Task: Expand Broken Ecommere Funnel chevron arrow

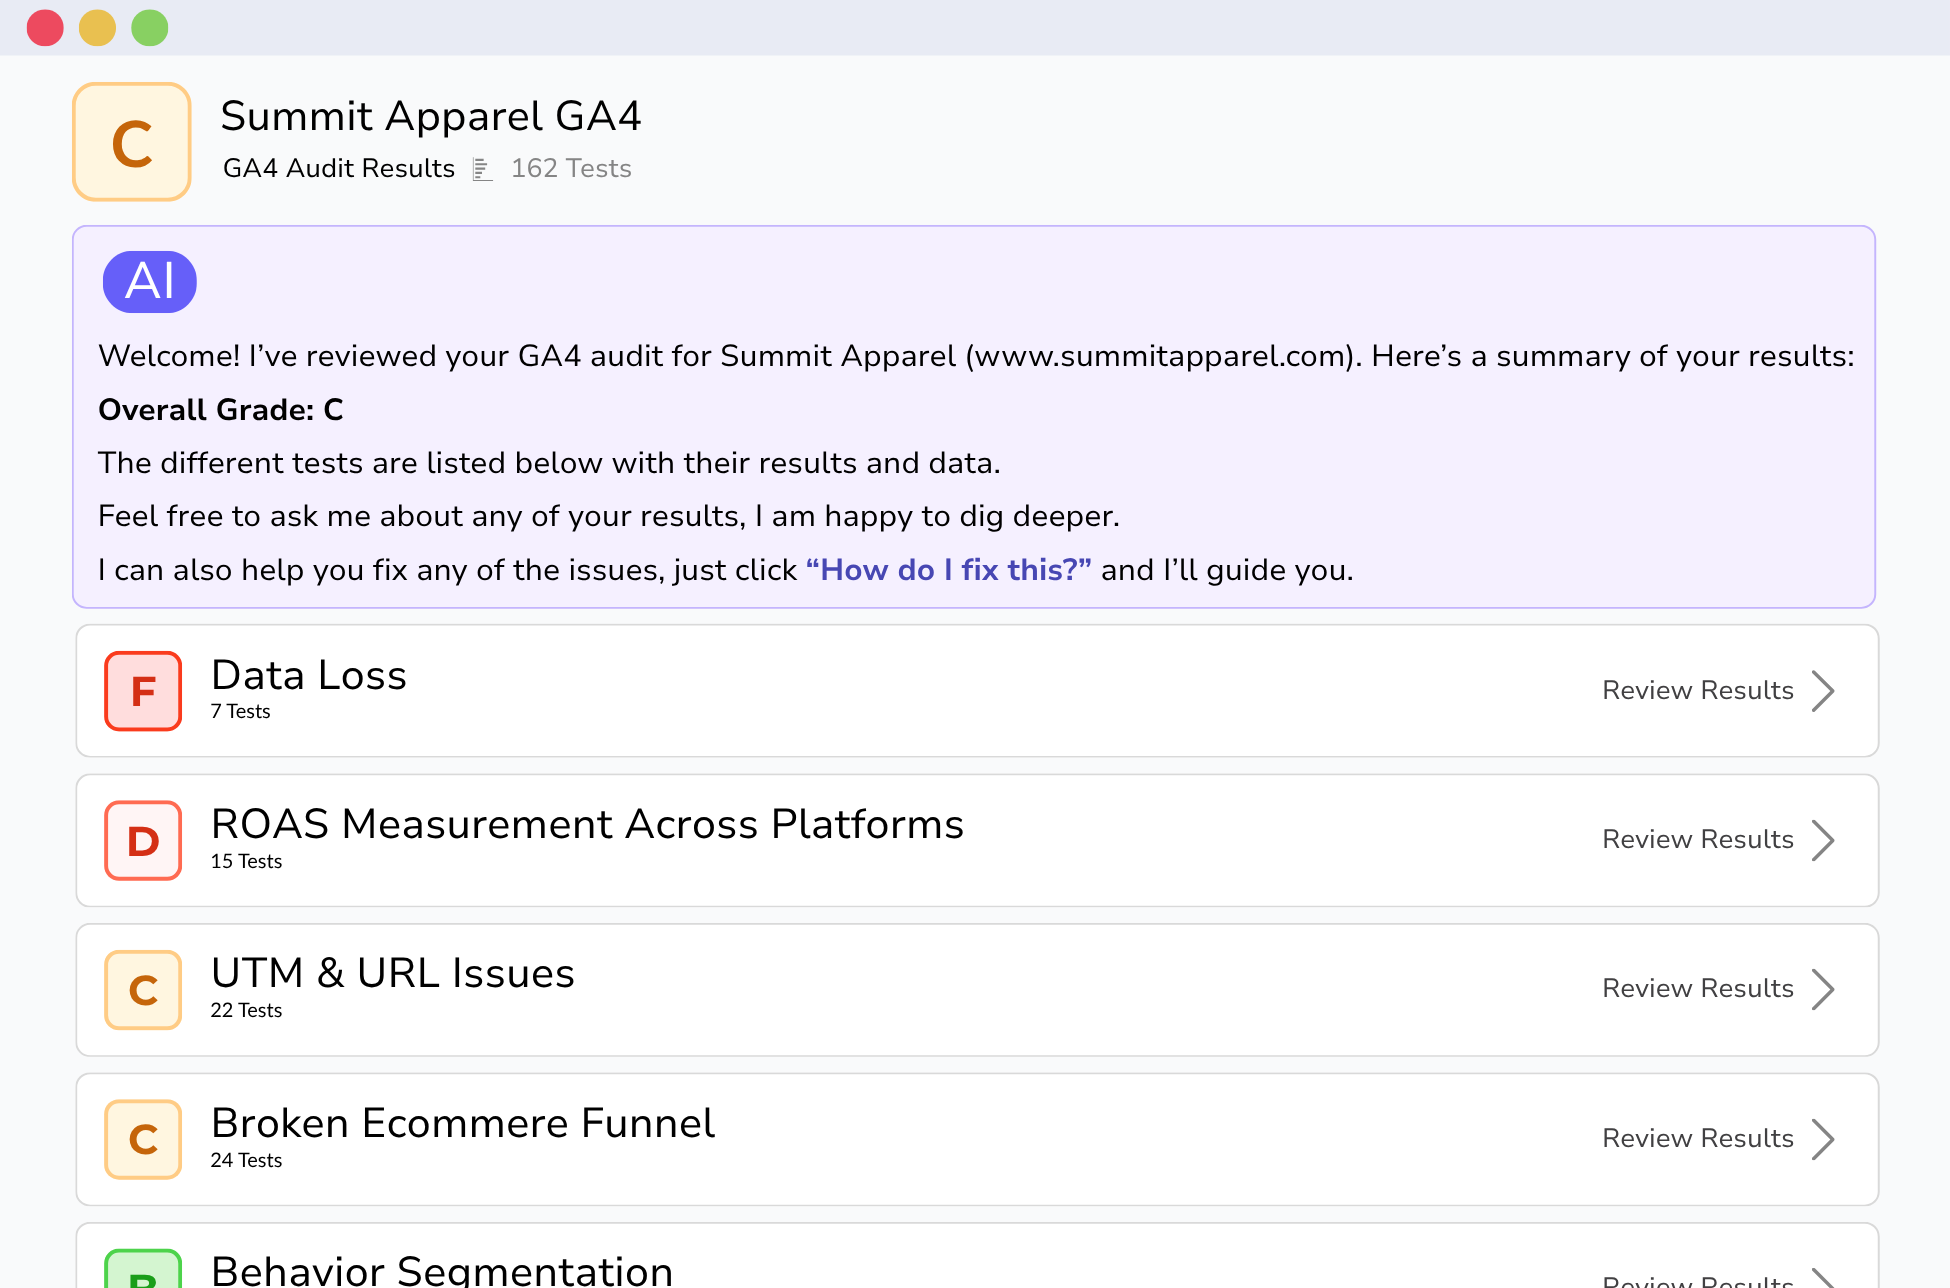Action: click(x=1824, y=1139)
